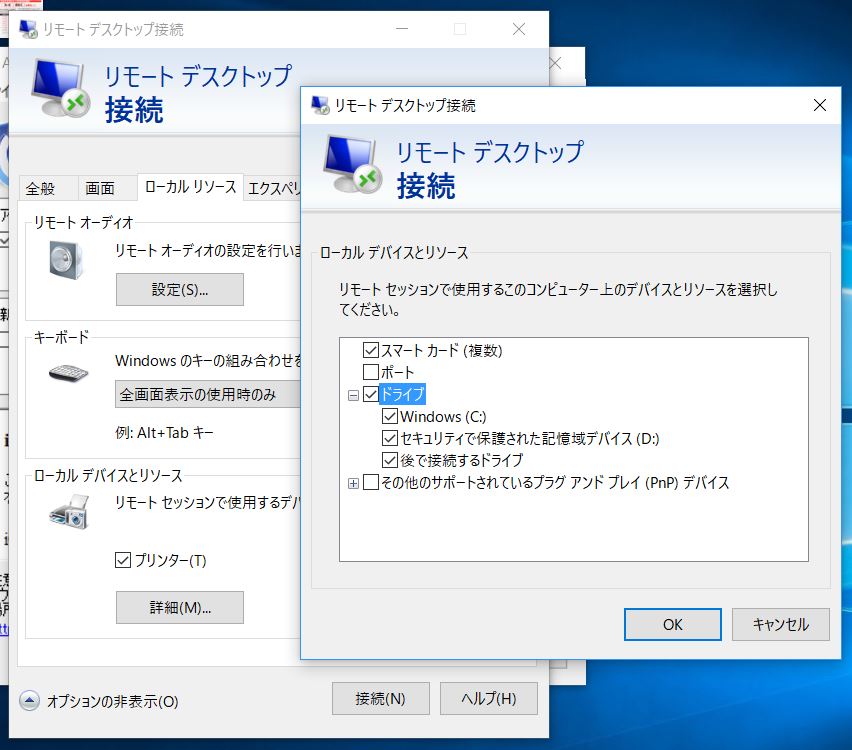Uncheck the プリンター(T) checkbox in back window
The width and height of the screenshot is (852, 750).
123,560
